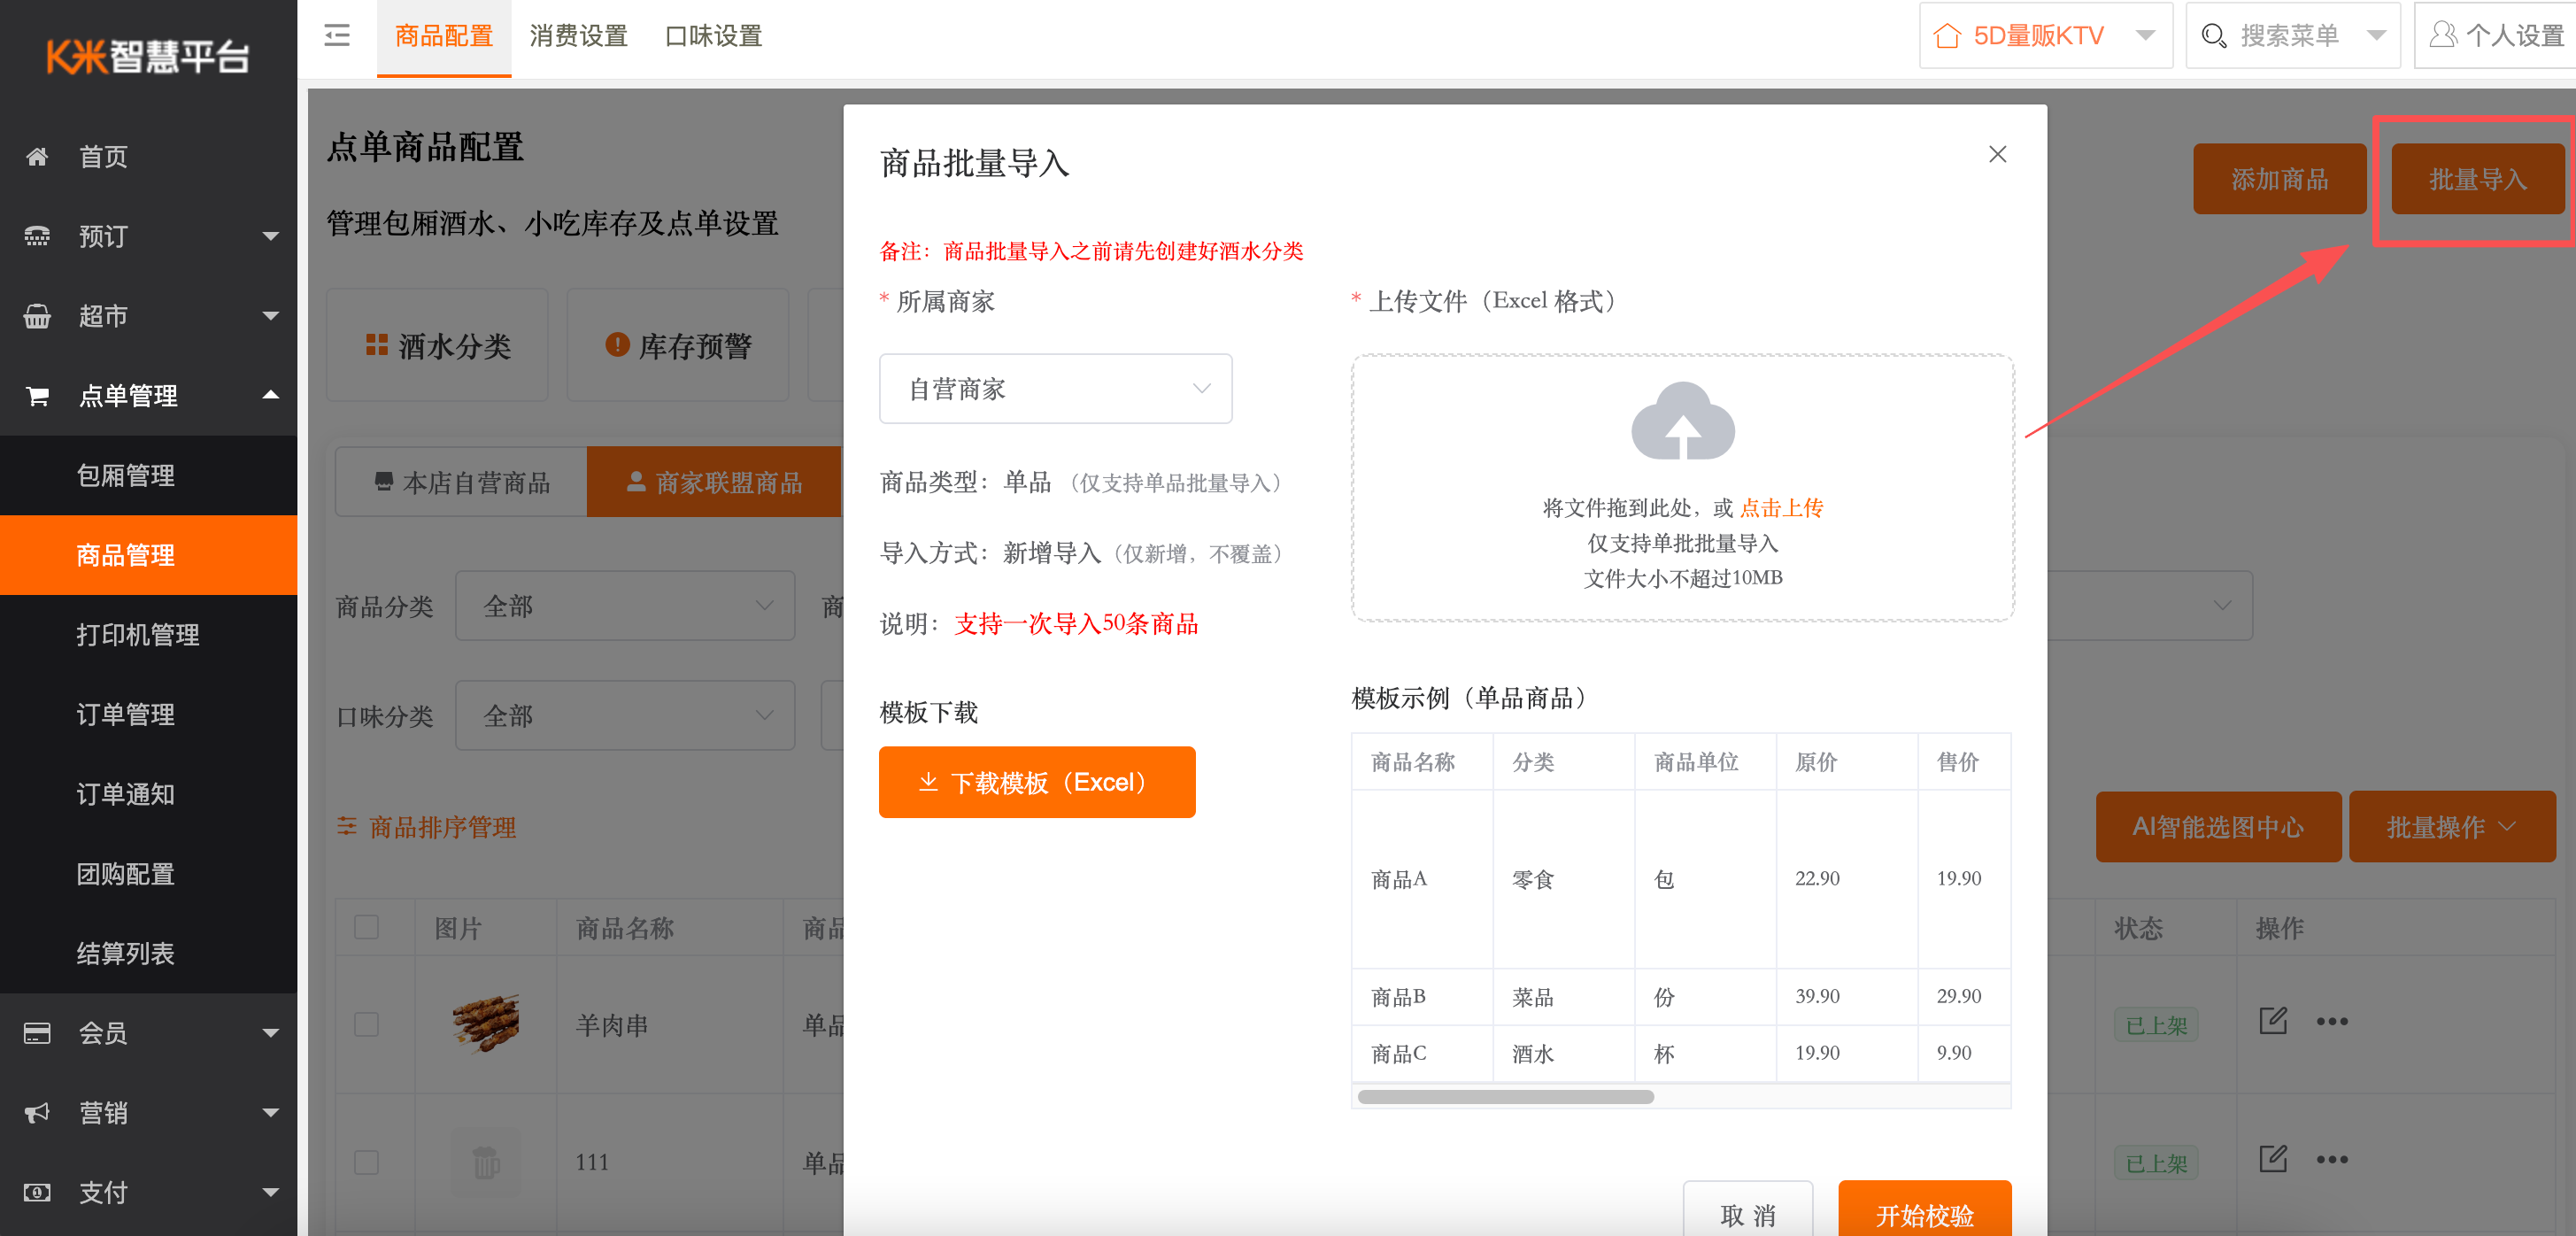Click the 会员 card icon in the sidebar
This screenshot has height=1236, width=2576.
pyautogui.click(x=37, y=1033)
